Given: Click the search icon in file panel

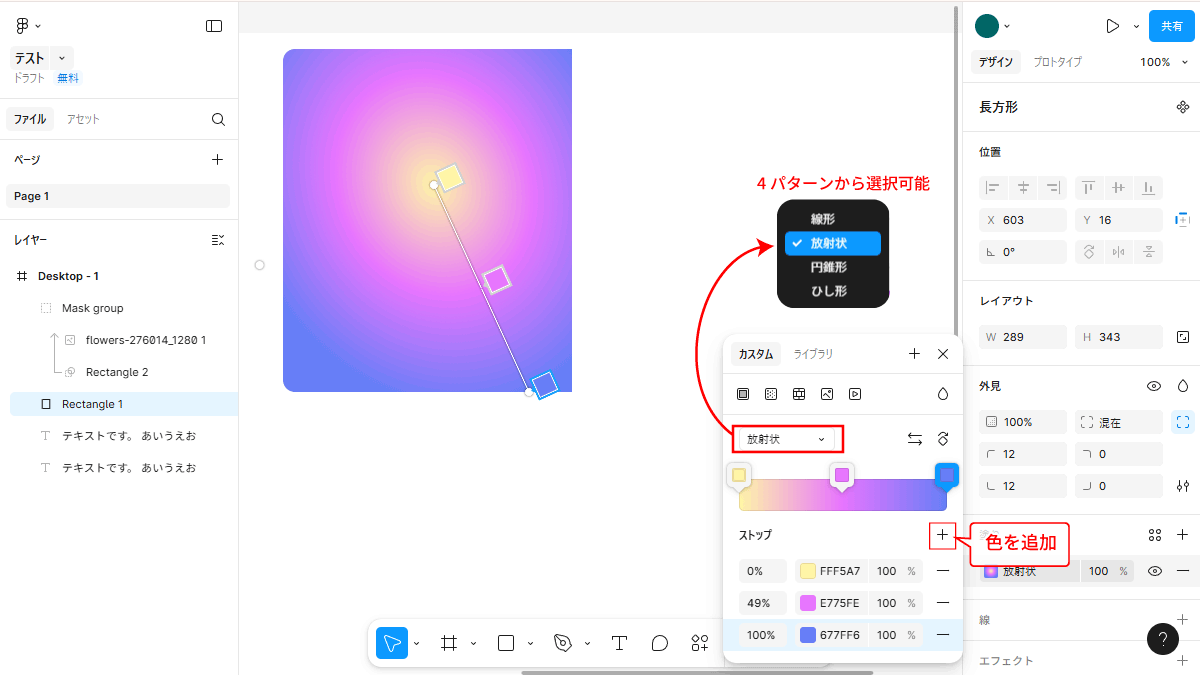Looking at the screenshot, I should (x=218, y=119).
